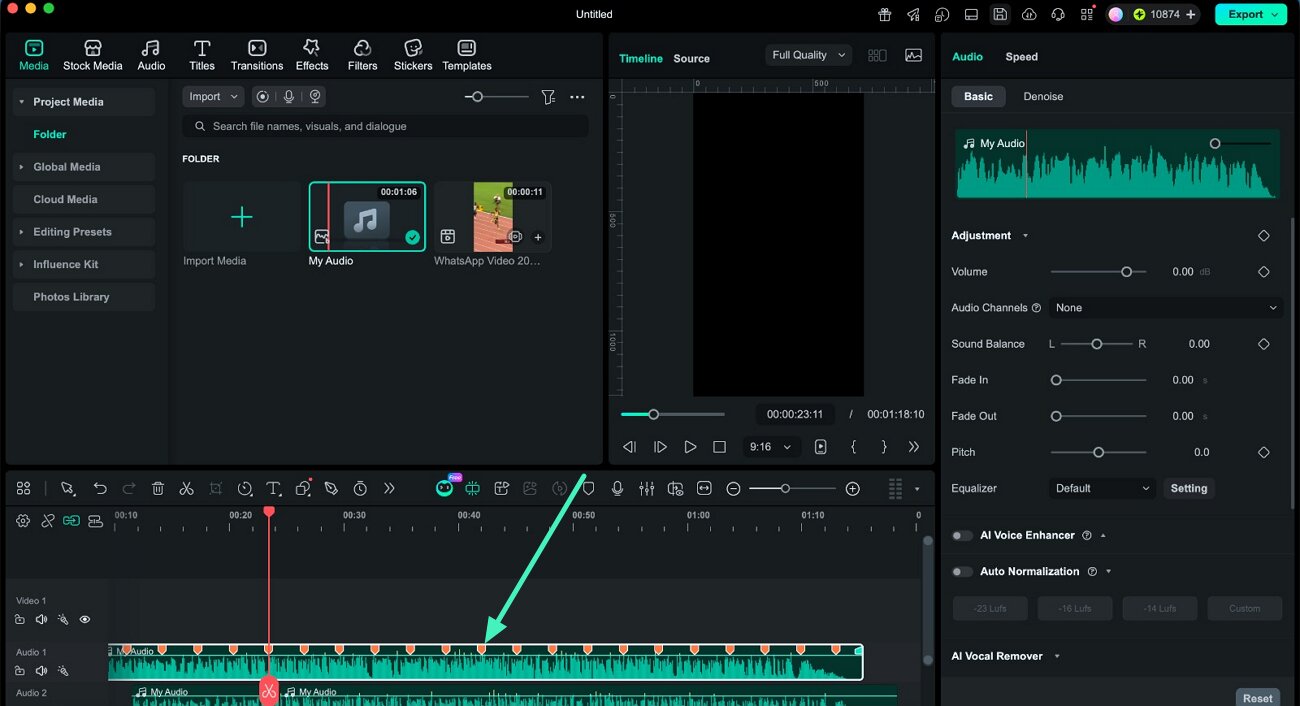Mute the Video 1 track

point(41,619)
